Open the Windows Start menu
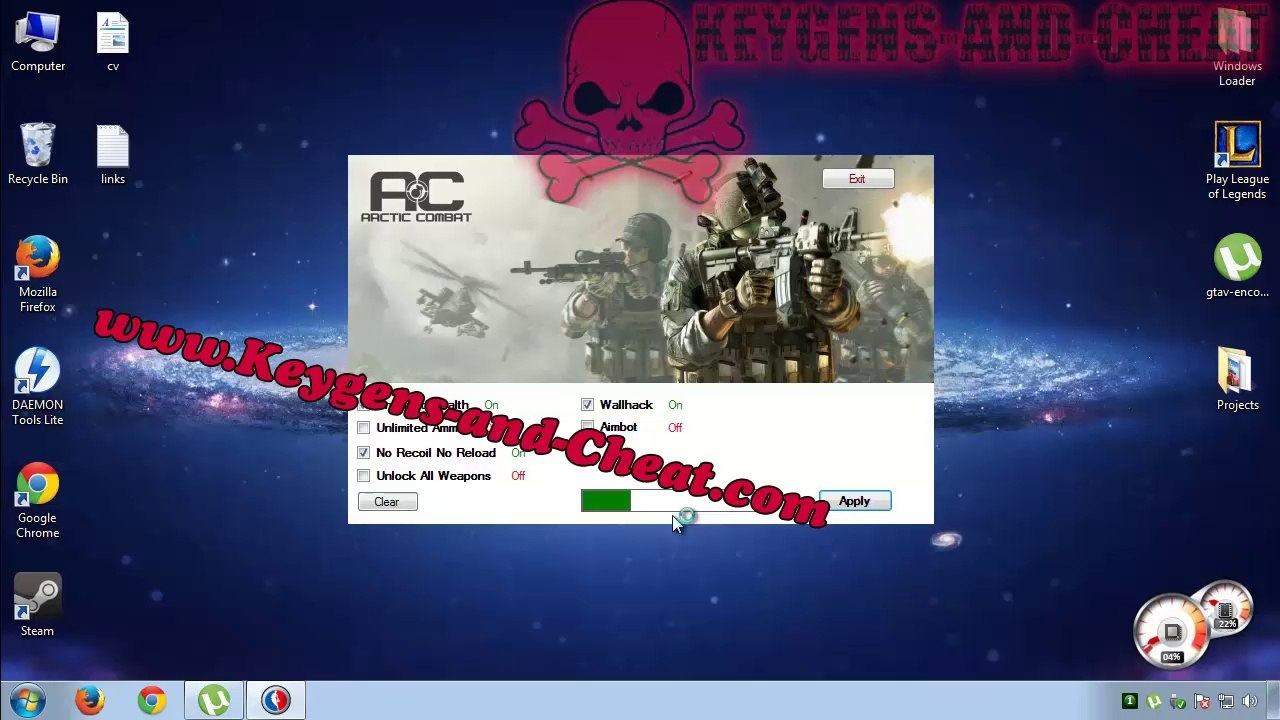This screenshot has width=1280, height=720. coord(28,700)
